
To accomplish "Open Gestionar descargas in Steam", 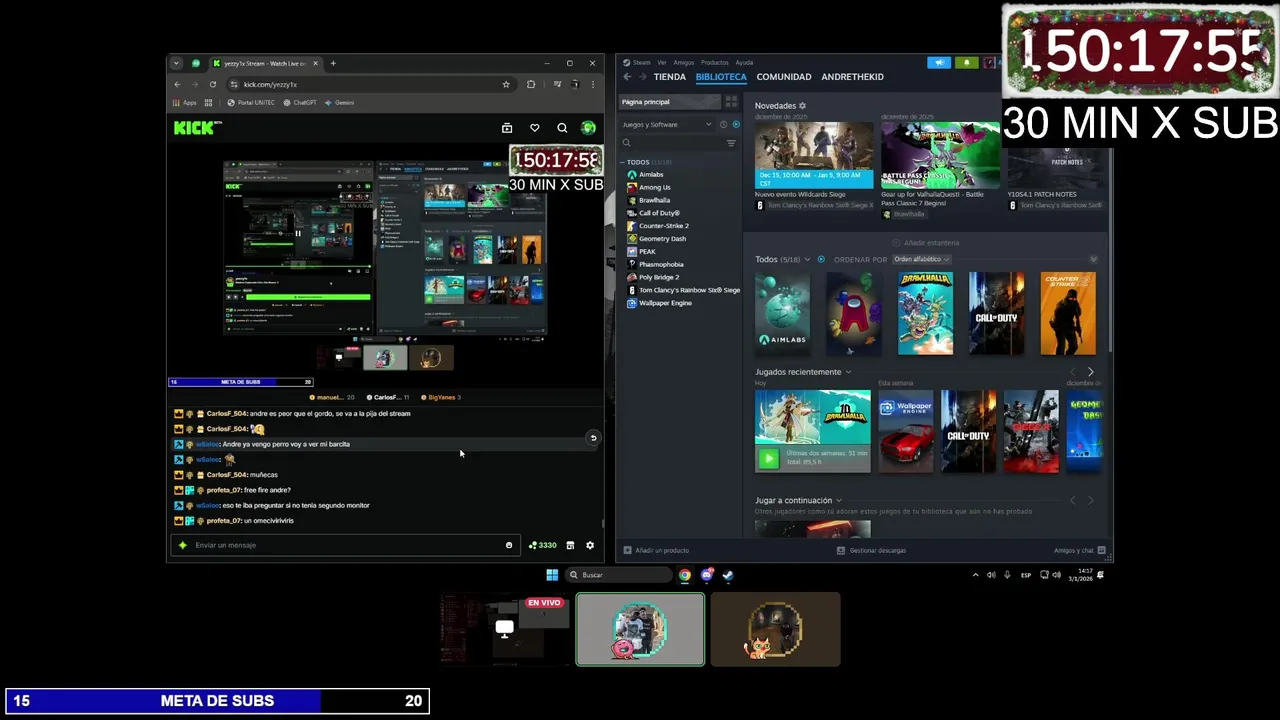I will pyautogui.click(x=872, y=550).
